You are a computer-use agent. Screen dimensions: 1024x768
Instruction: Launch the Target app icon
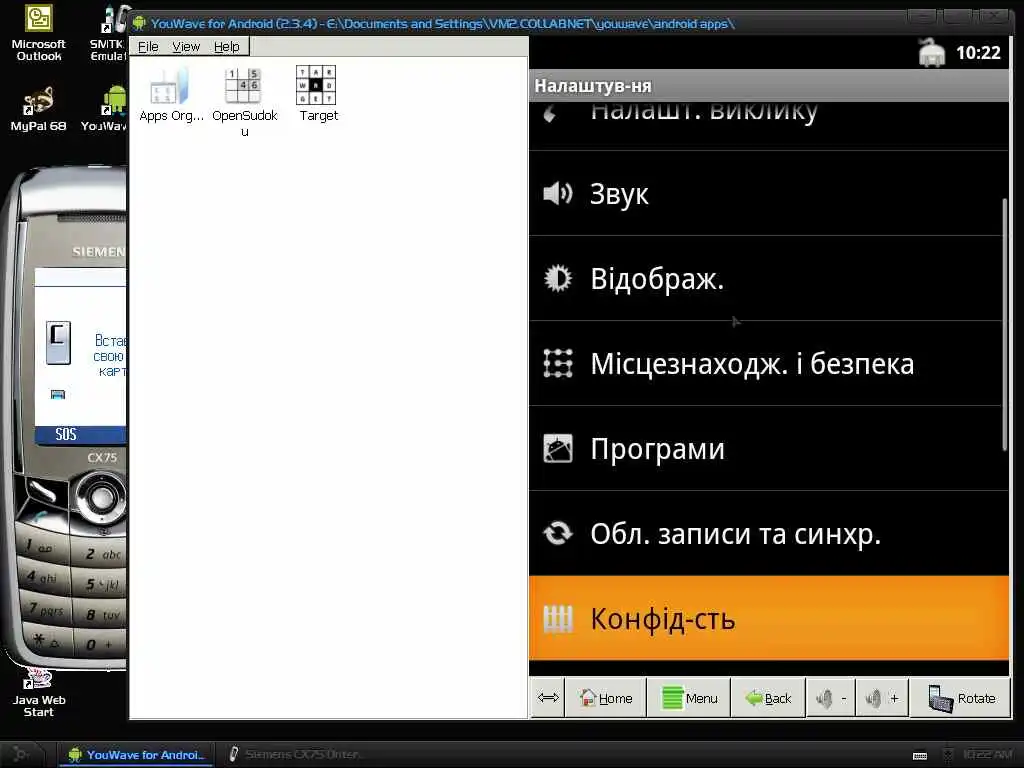tap(318, 95)
